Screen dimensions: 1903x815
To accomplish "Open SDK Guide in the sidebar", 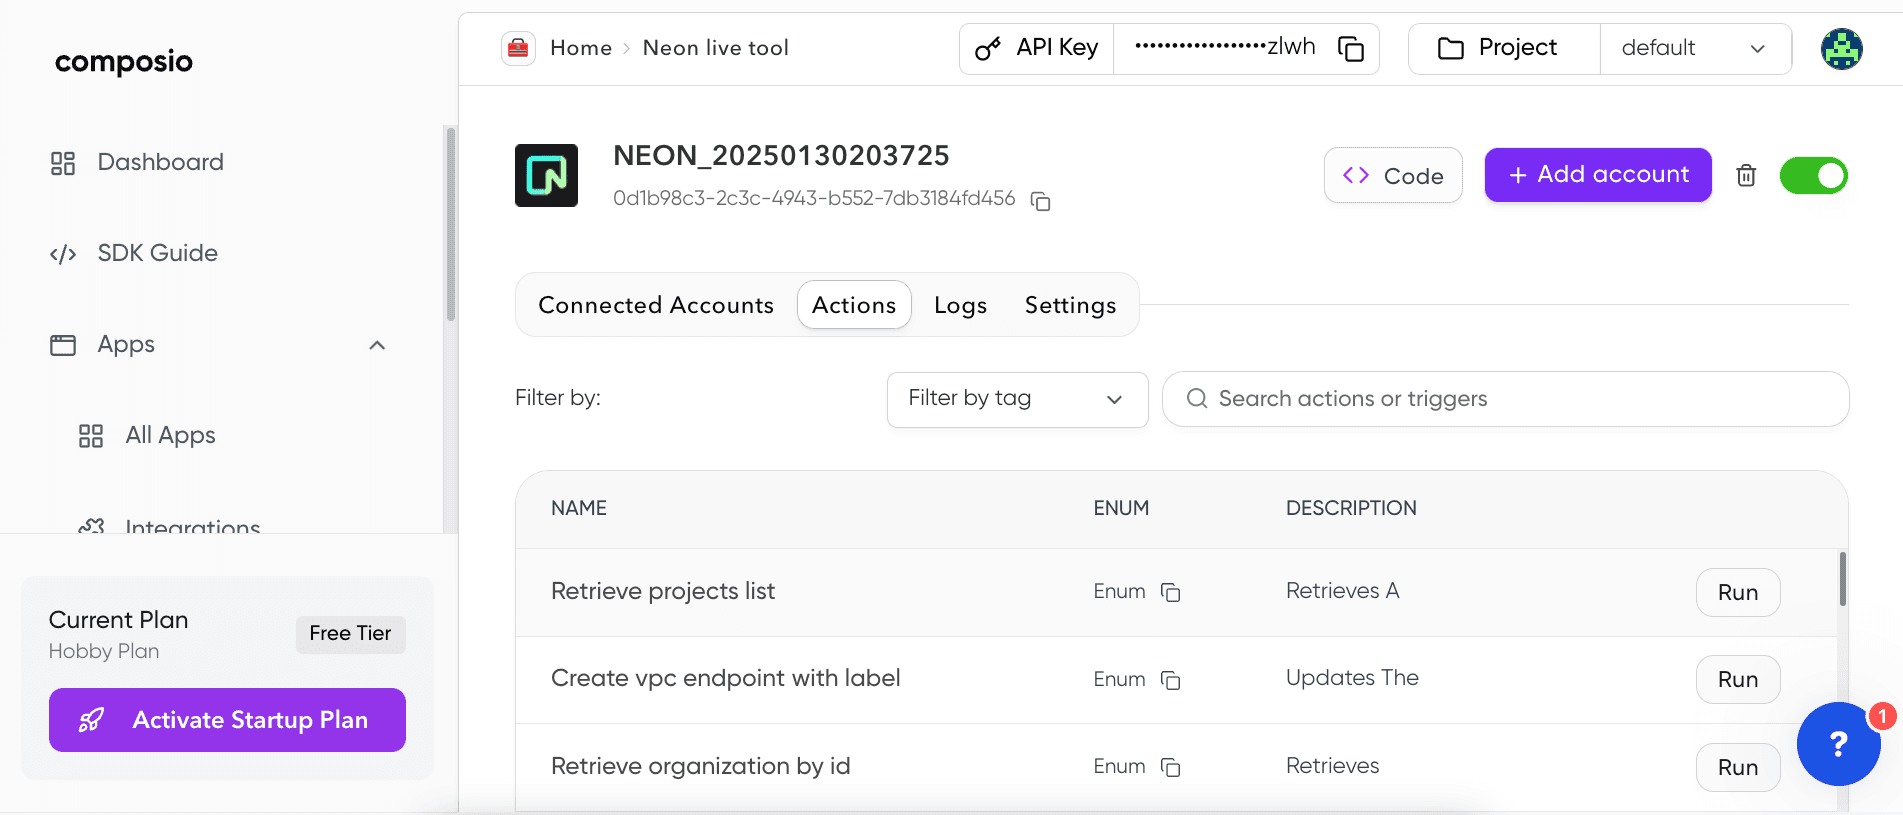I will 157,253.
